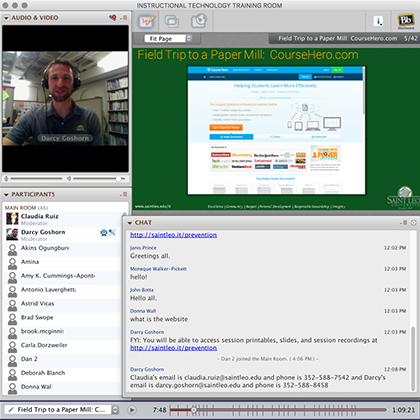Open the saintleo.it/prevention link at chat top
The width and height of the screenshot is (420, 420).
tap(173, 235)
